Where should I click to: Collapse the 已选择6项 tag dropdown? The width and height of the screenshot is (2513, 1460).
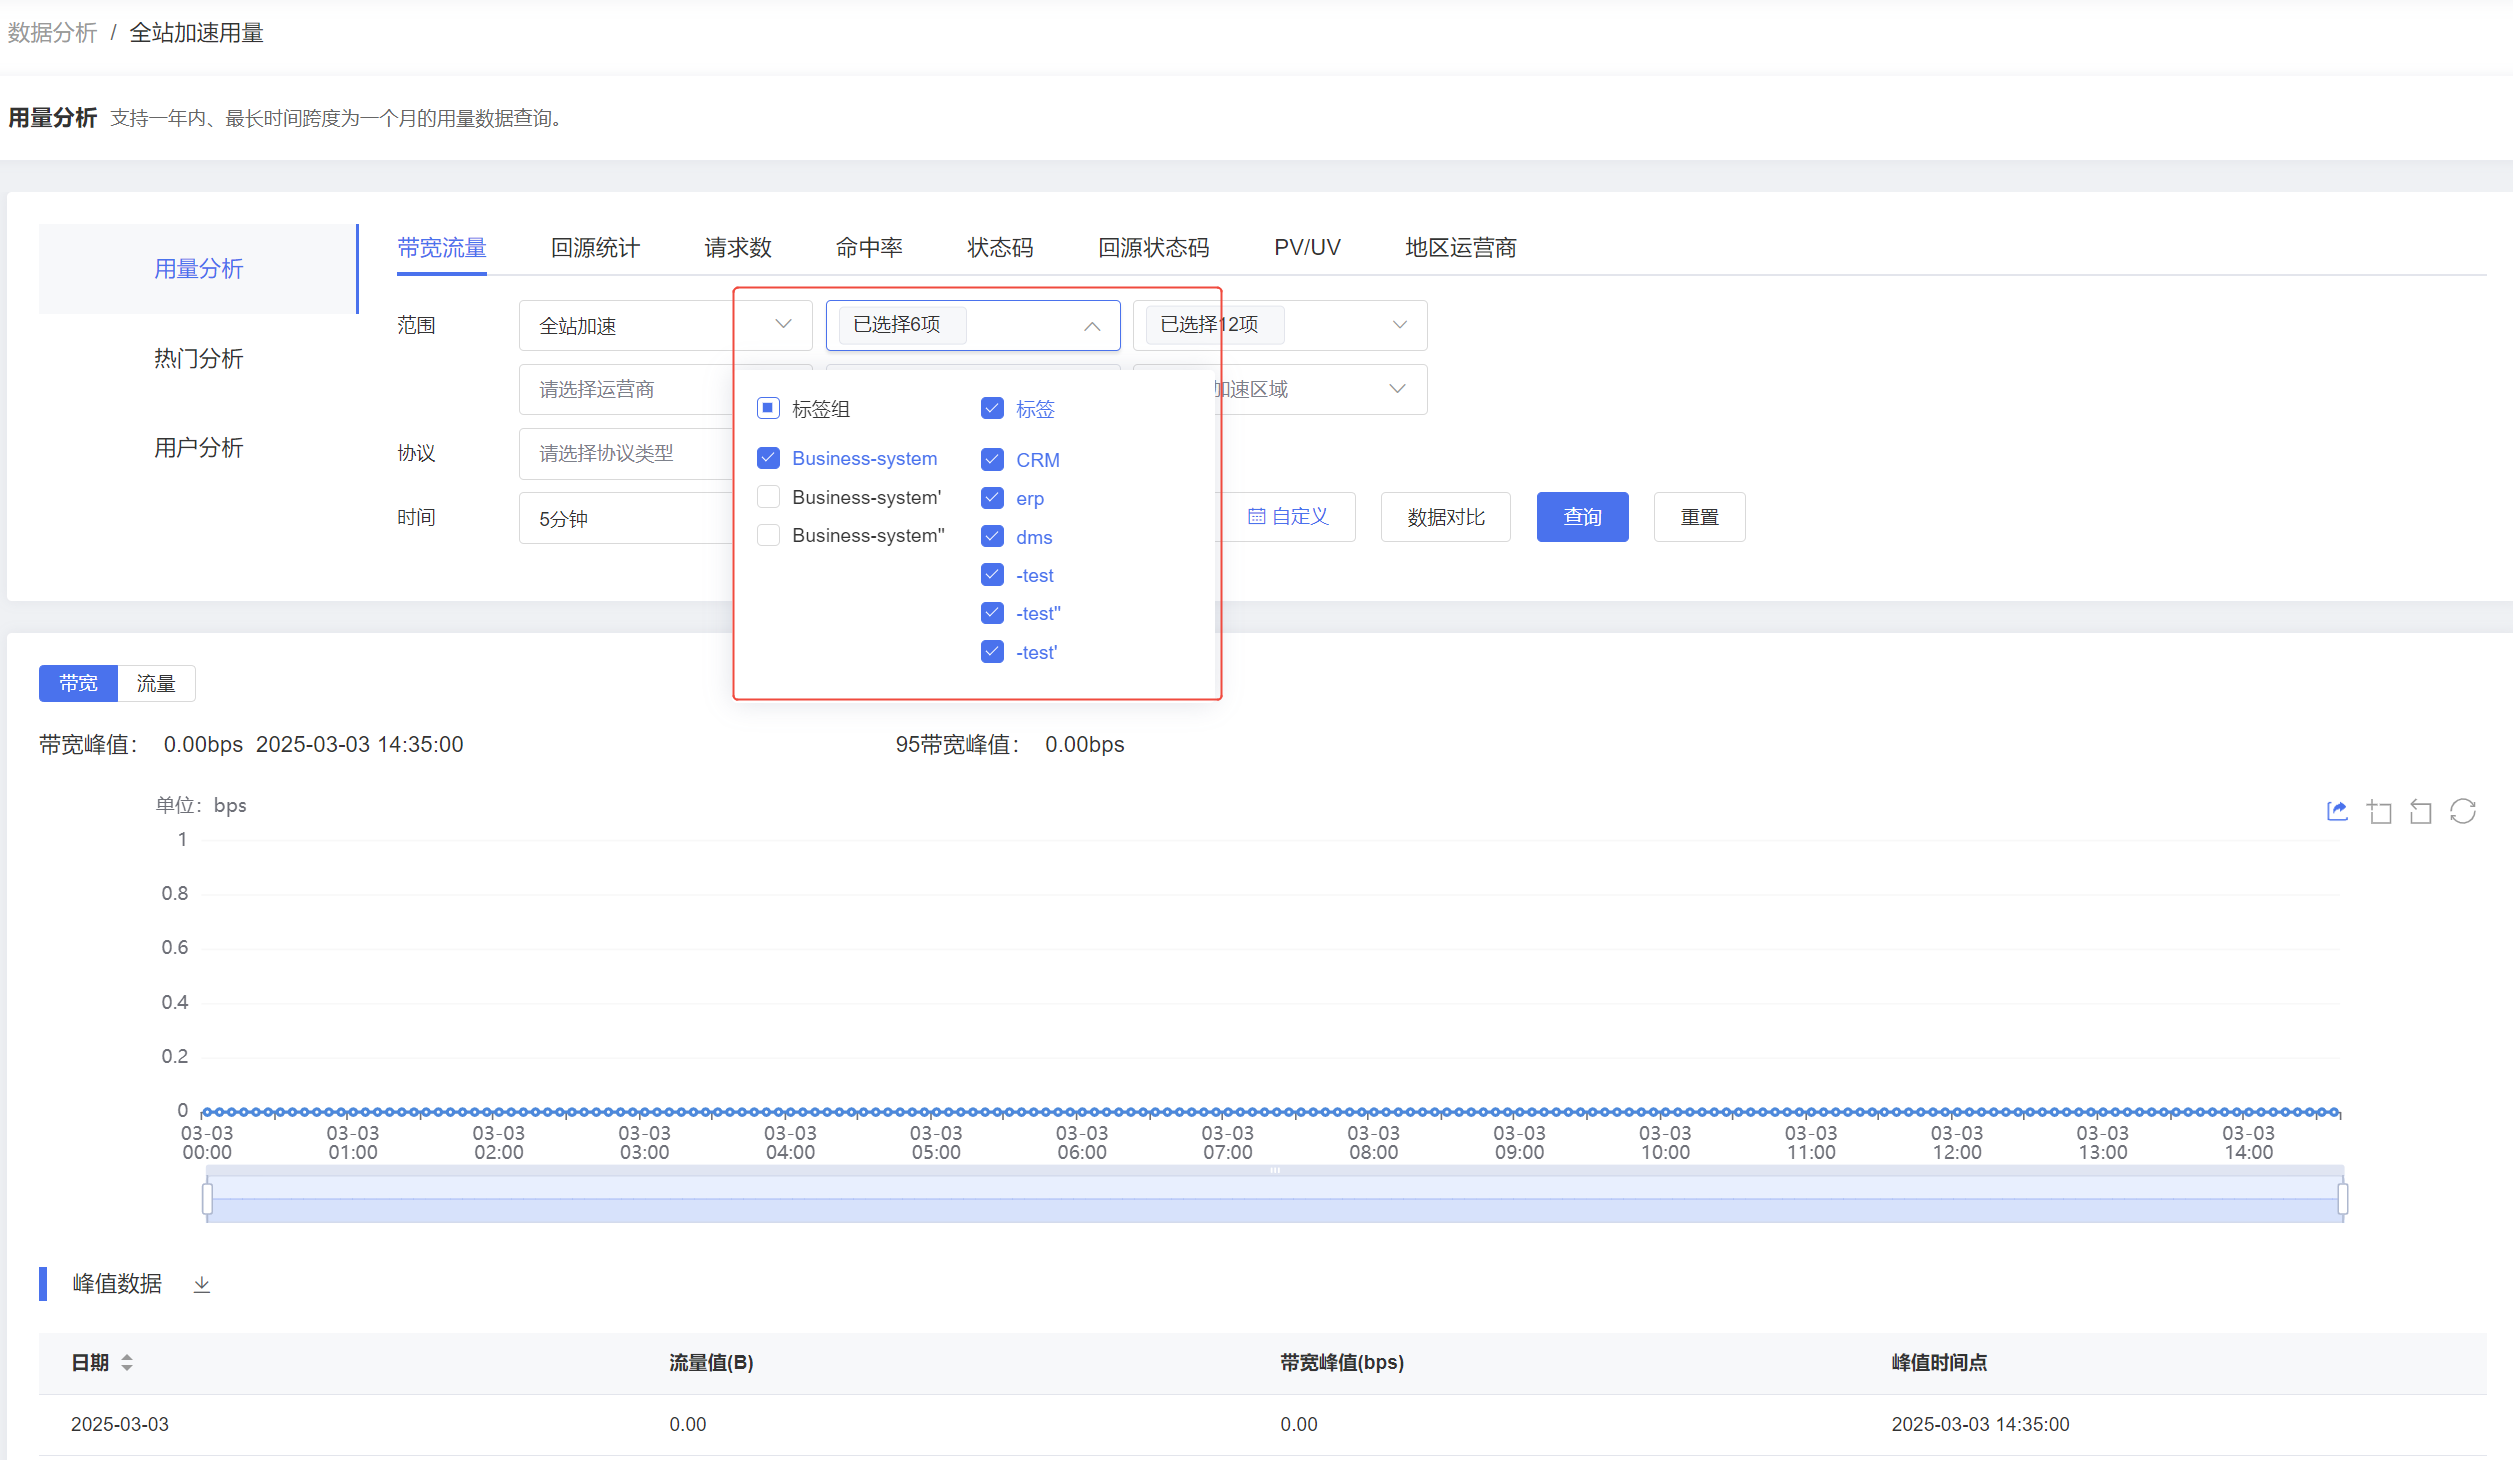[x=973, y=325]
